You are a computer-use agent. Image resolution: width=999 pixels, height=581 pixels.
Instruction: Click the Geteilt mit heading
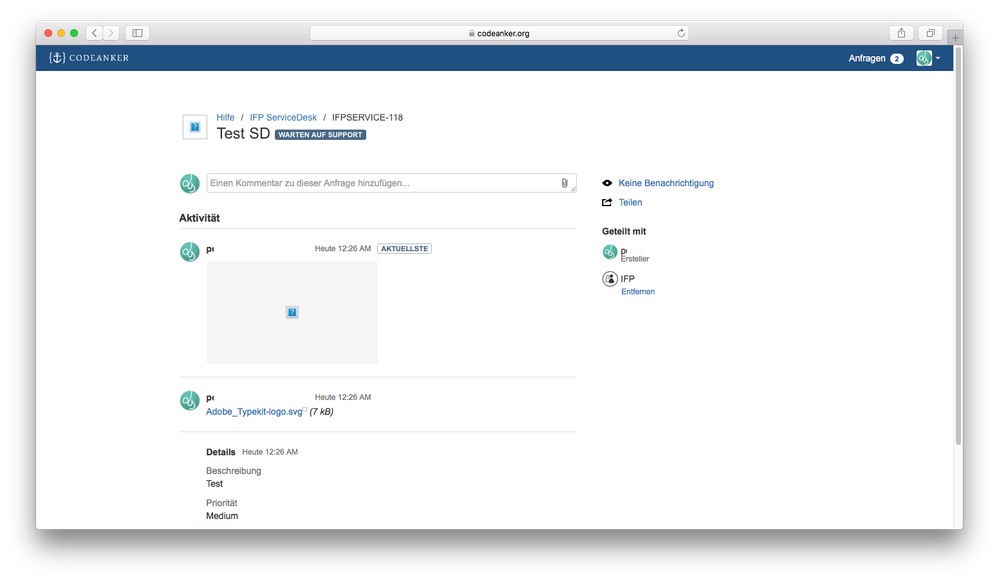(624, 231)
